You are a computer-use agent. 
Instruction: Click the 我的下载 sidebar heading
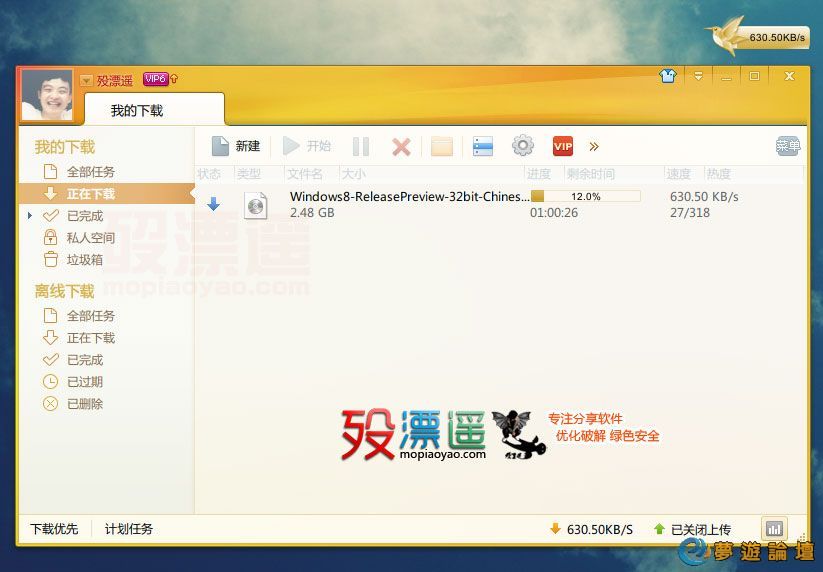click(65, 147)
